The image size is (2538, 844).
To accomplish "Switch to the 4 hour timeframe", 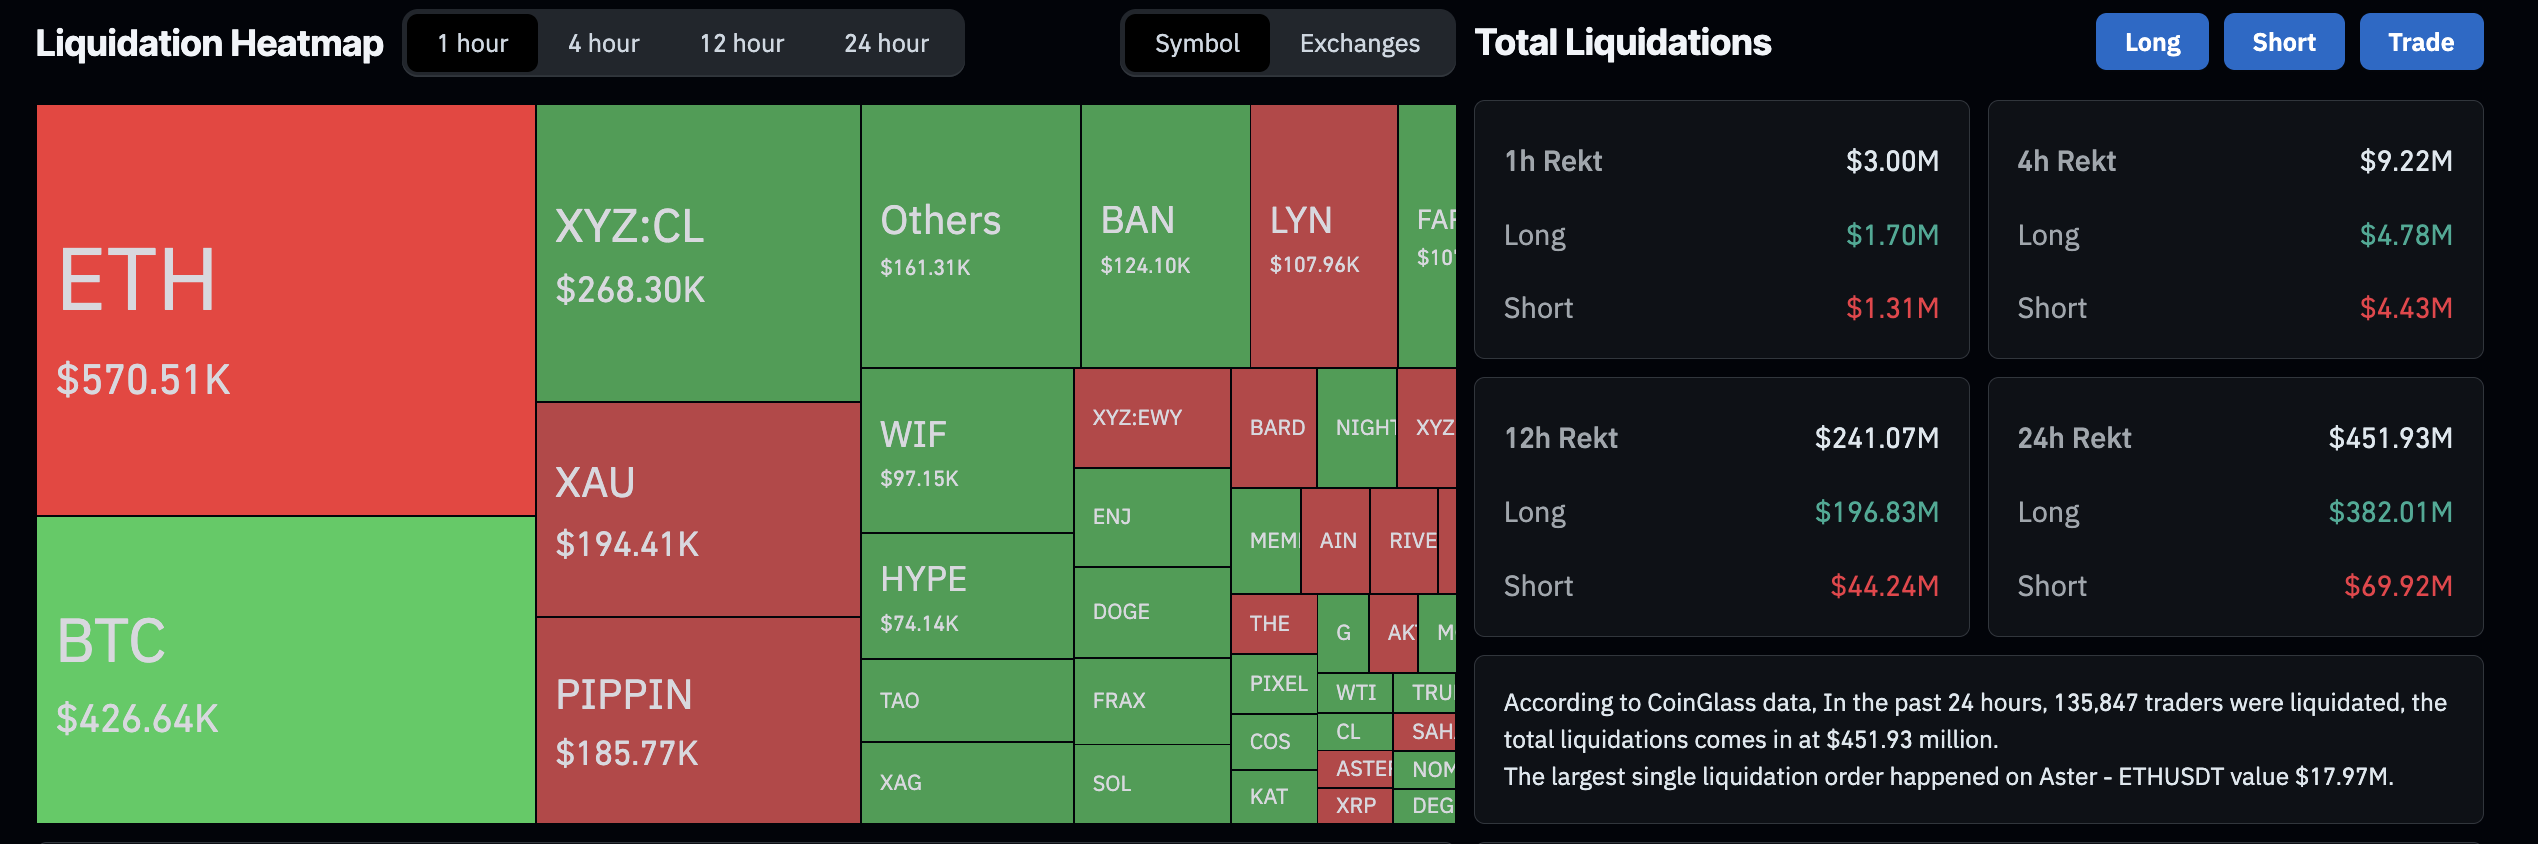I will pos(603,44).
